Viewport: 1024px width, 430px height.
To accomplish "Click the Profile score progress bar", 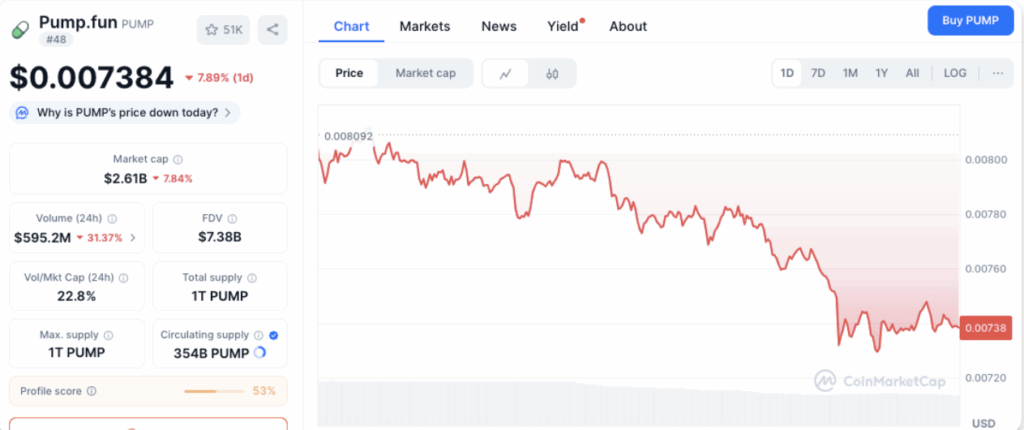I will (x=214, y=391).
